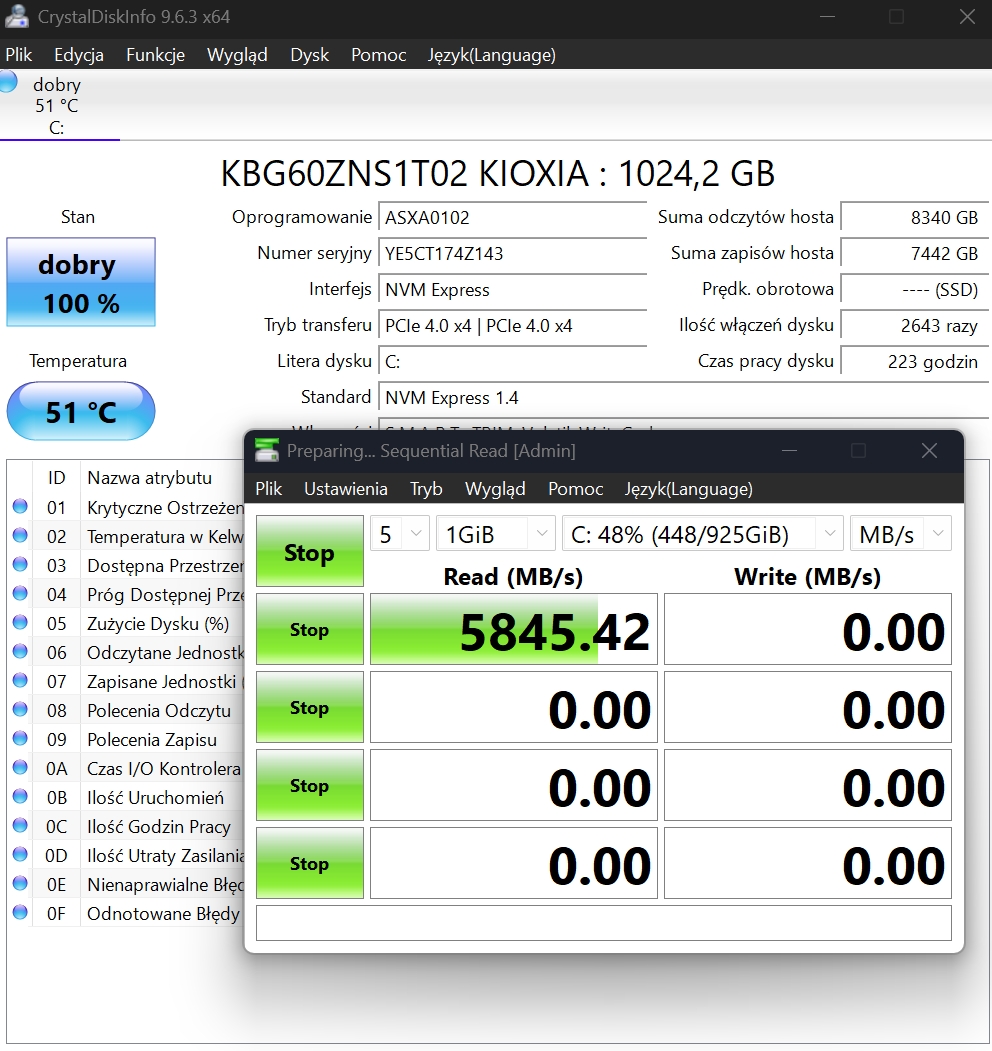Click the empty comment field below results
992x1051 pixels.
point(603,923)
